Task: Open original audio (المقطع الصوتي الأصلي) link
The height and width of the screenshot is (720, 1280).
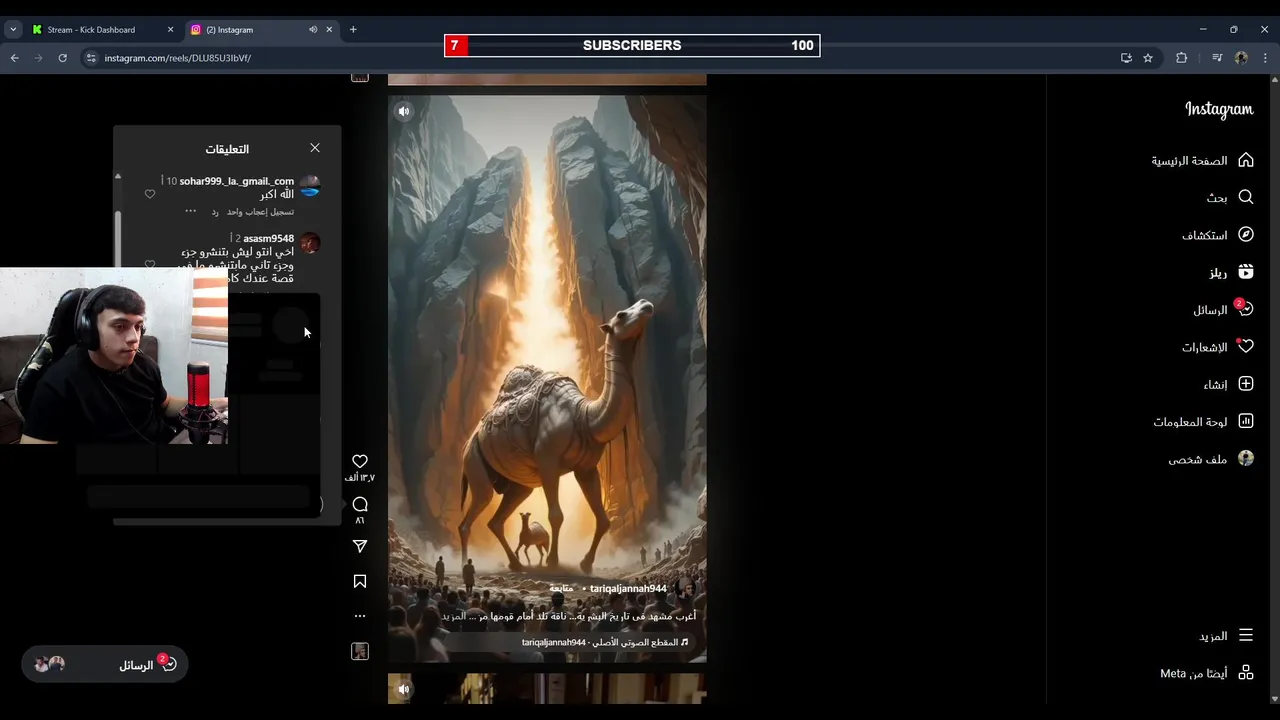Action: [605, 642]
